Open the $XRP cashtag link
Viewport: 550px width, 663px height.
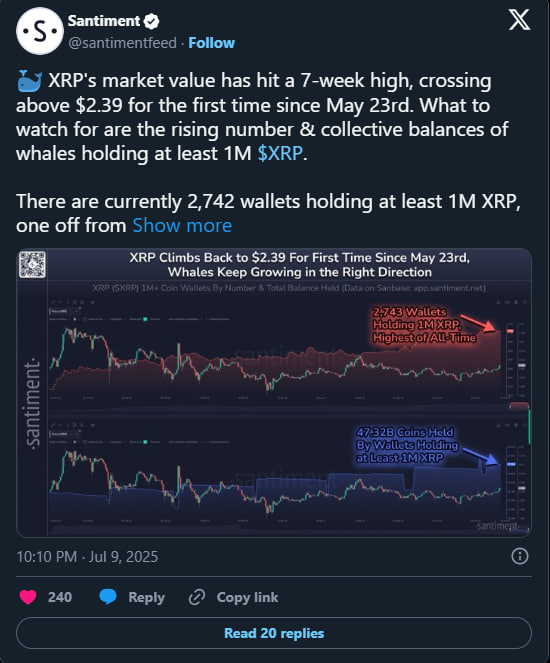tap(280, 153)
